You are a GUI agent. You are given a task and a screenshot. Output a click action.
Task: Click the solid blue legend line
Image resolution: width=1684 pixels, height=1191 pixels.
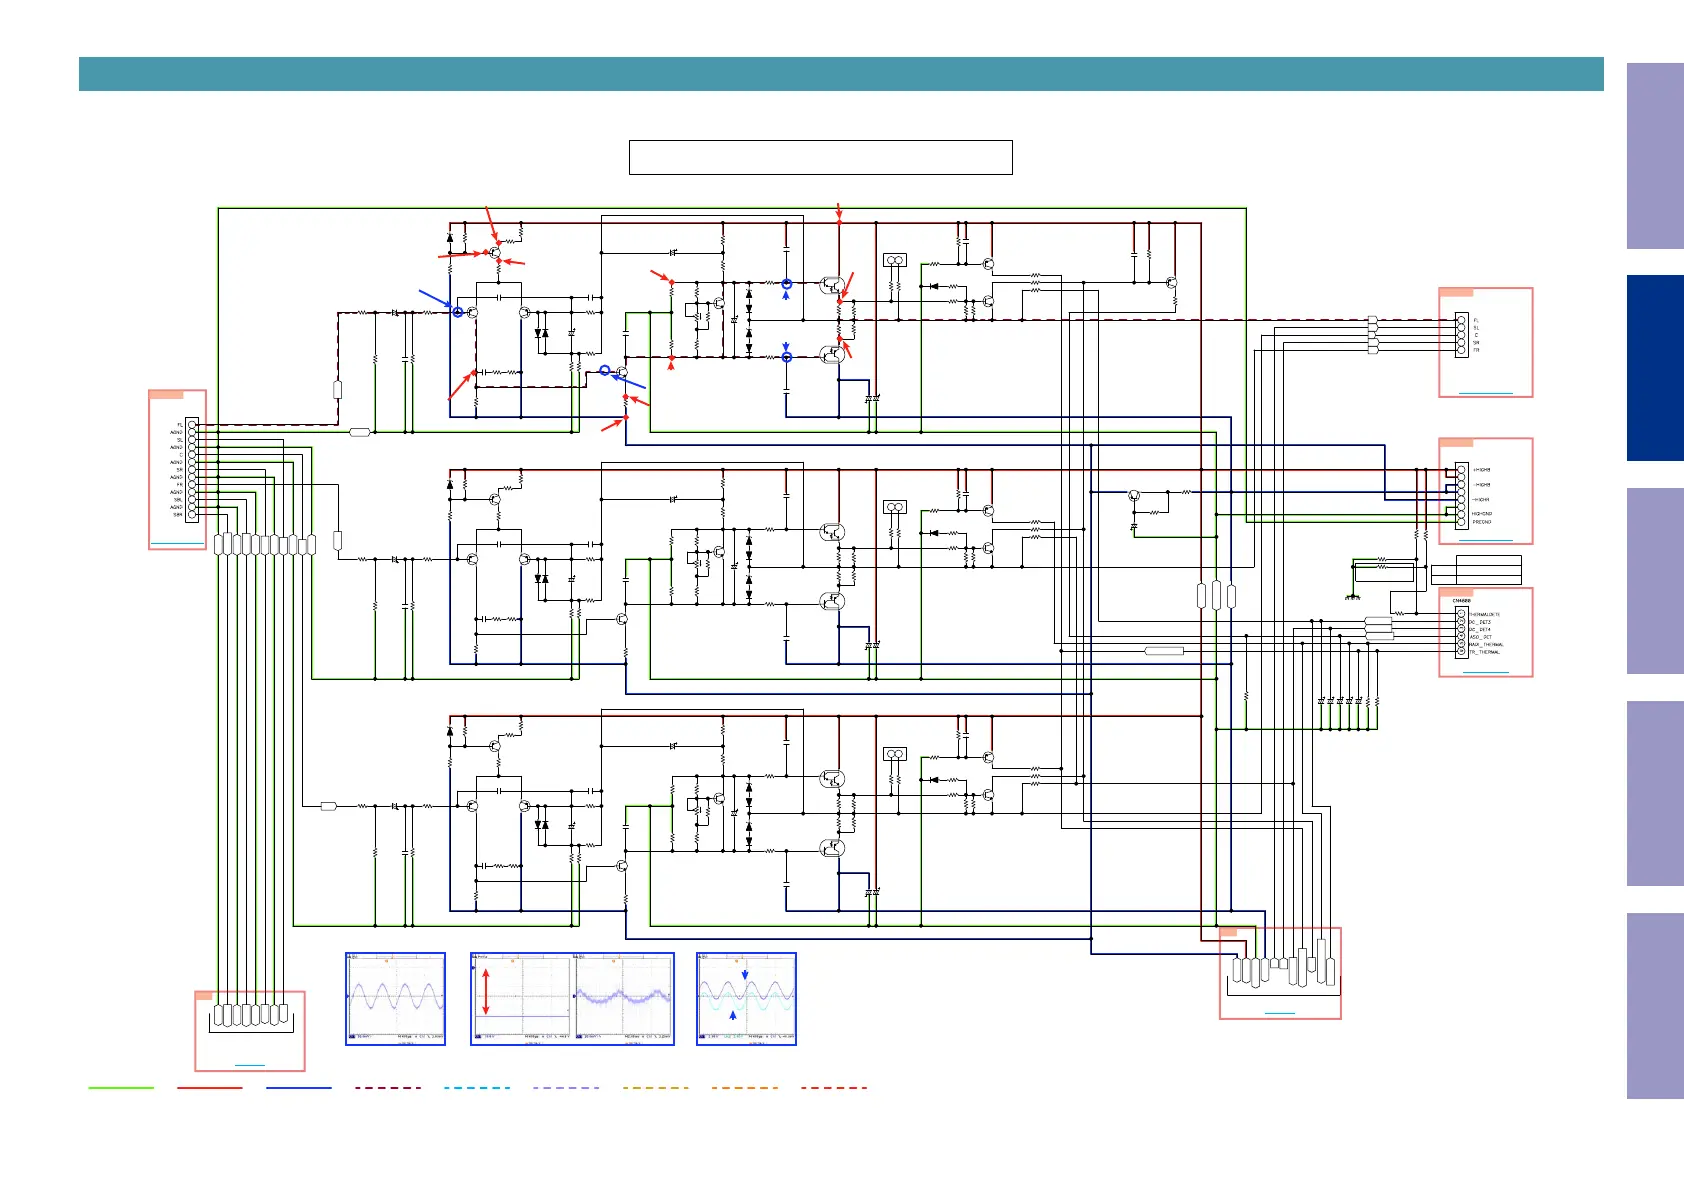pos(299,1088)
